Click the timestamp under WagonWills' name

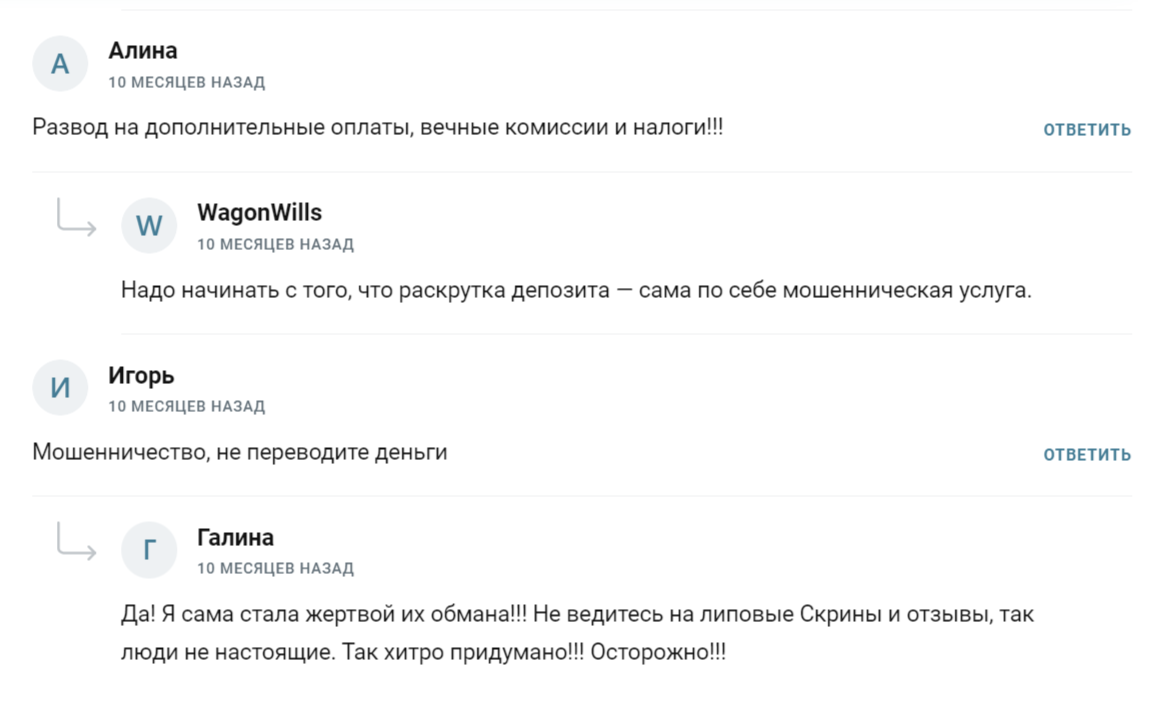click(275, 244)
